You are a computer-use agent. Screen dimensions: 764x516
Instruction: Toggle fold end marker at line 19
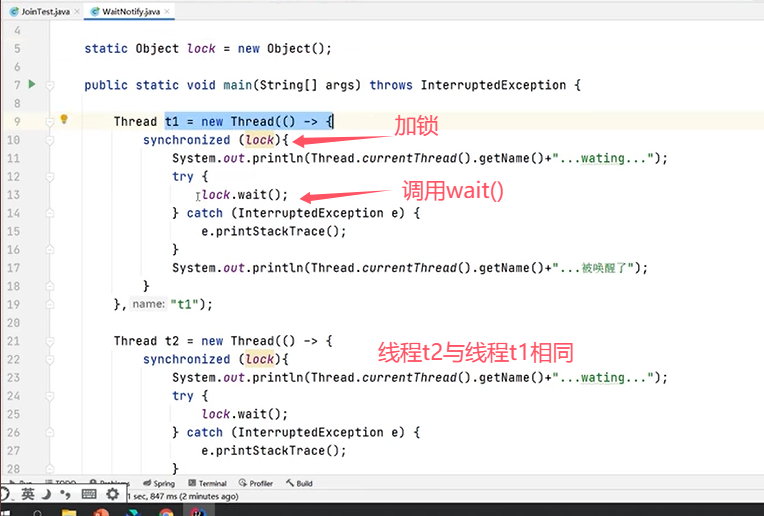pos(50,305)
